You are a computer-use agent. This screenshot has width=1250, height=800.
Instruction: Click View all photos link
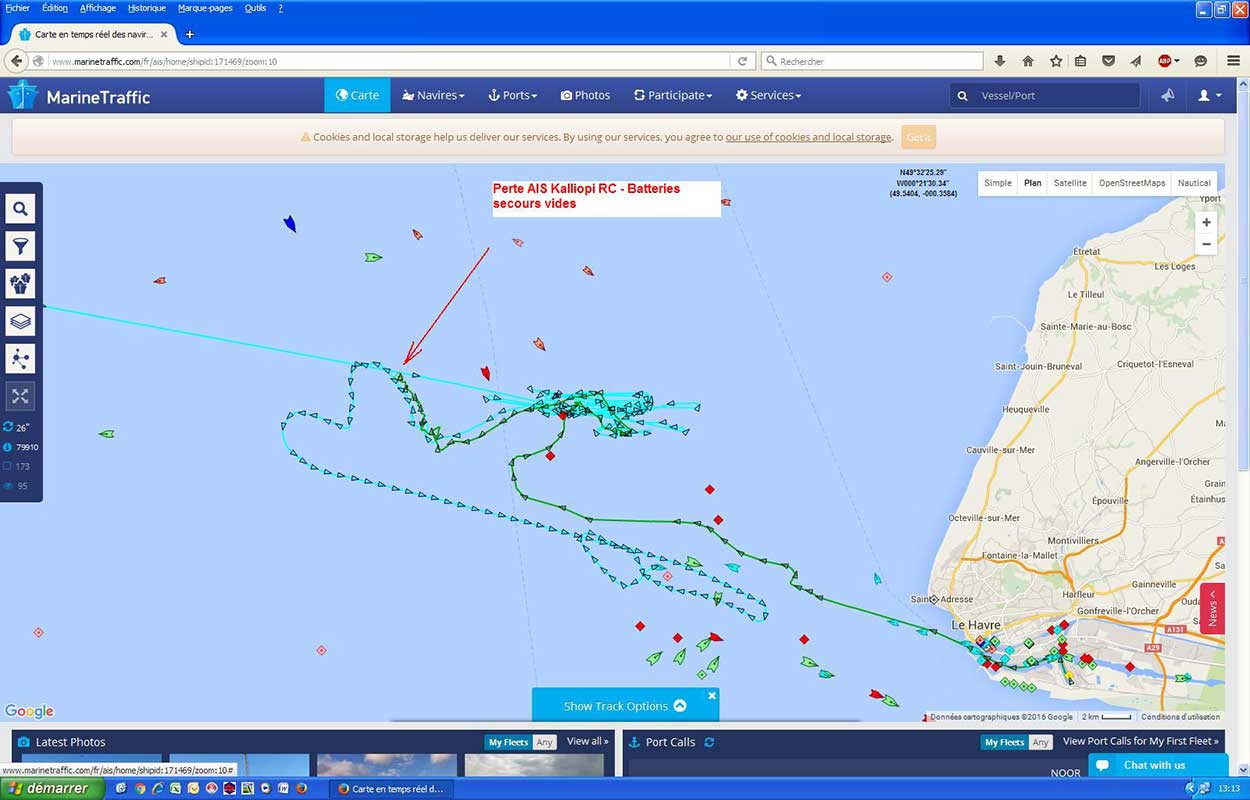click(587, 741)
